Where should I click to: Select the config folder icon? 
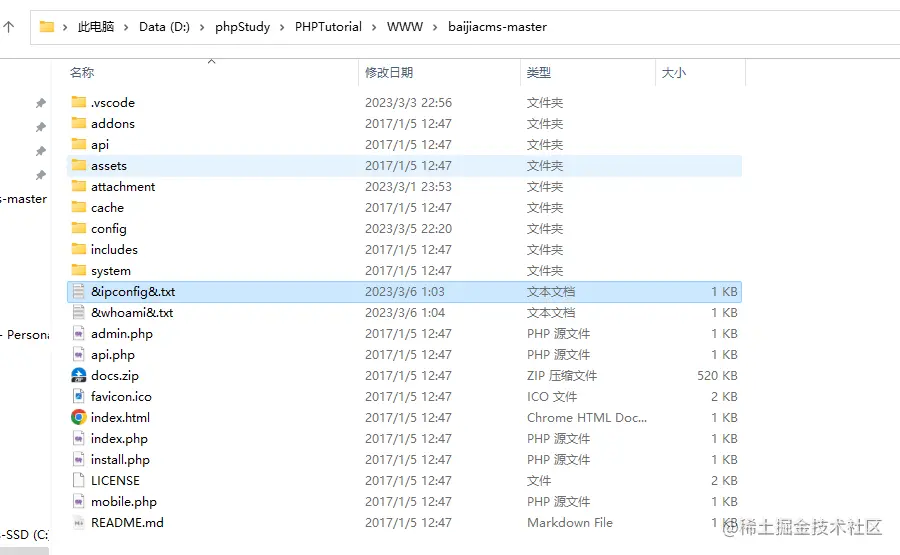pos(79,228)
